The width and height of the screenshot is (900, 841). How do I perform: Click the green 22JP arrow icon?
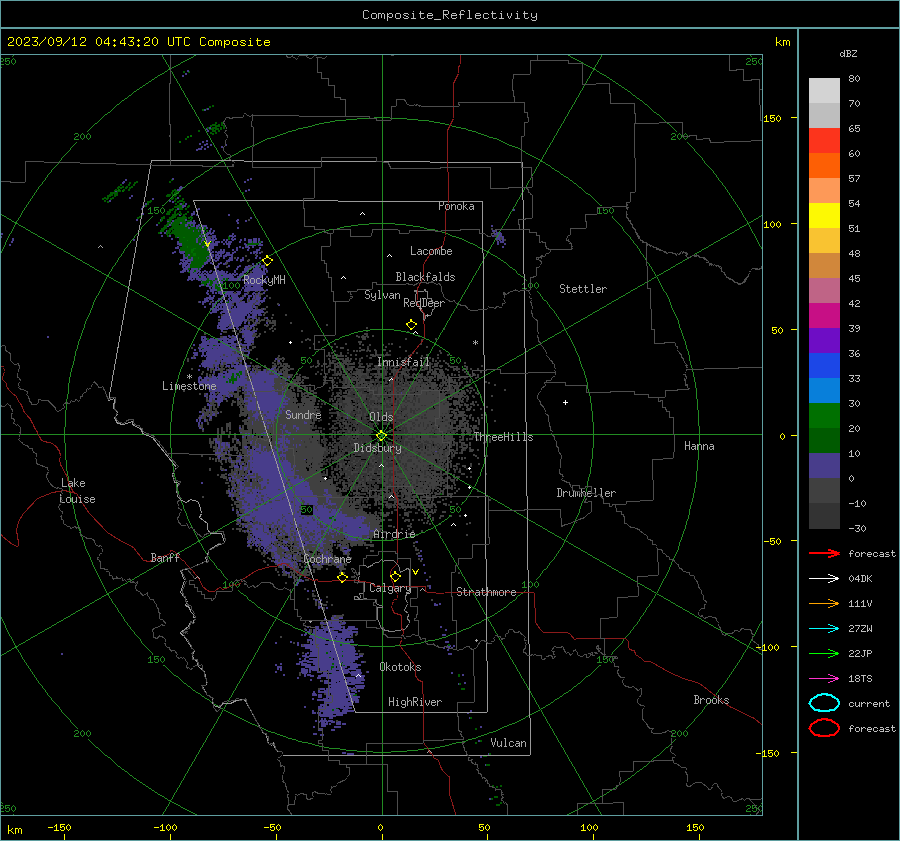[x=824, y=653]
